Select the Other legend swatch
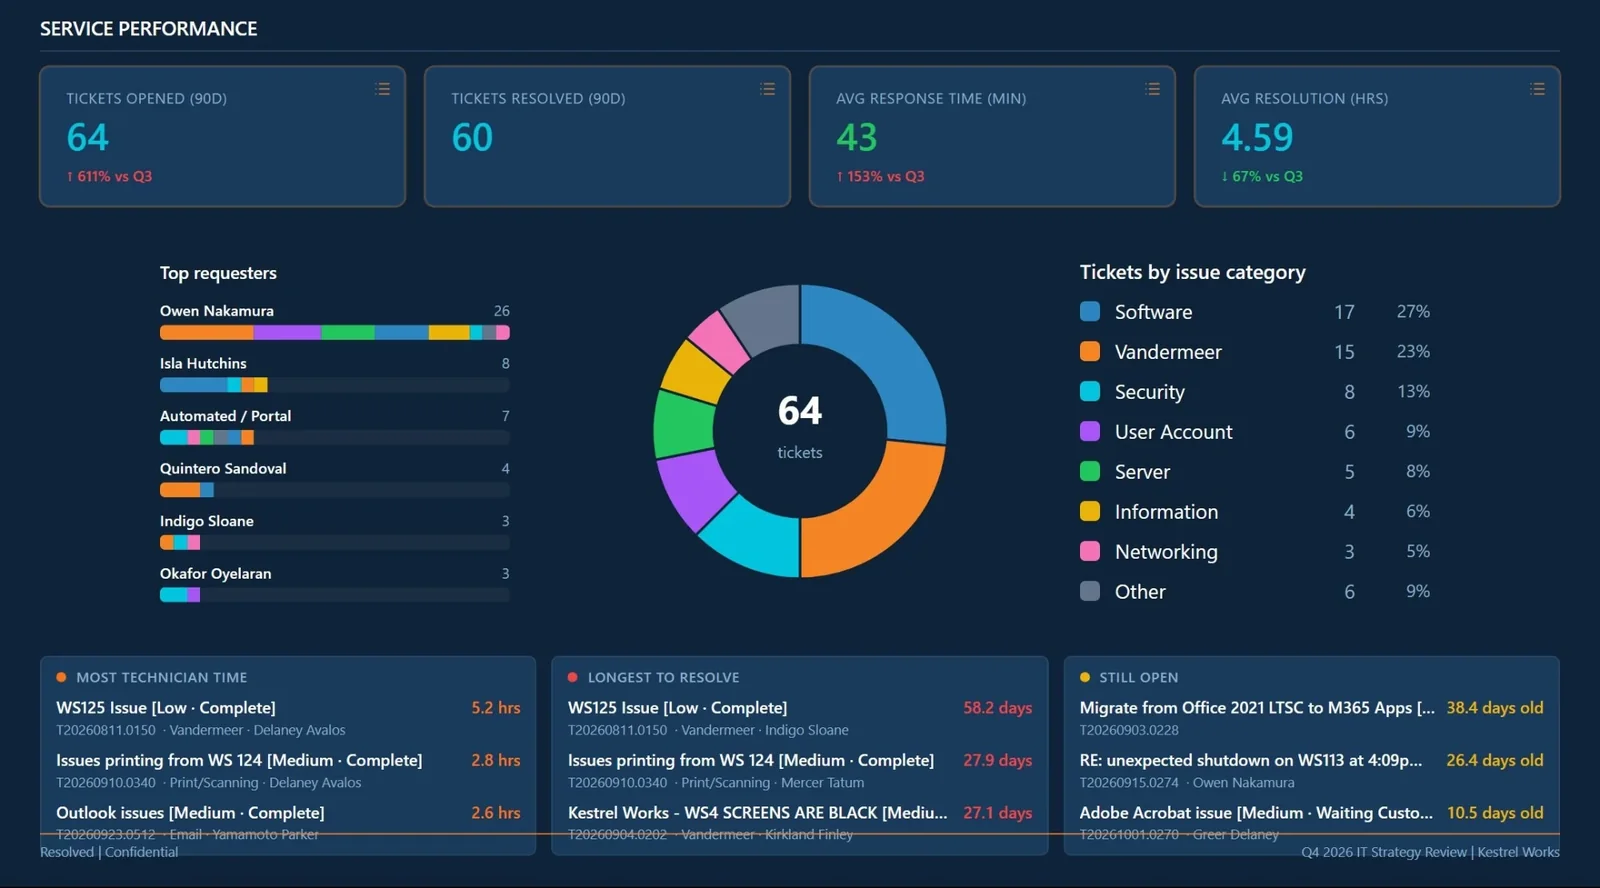1600x888 pixels. tap(1090, 591)
